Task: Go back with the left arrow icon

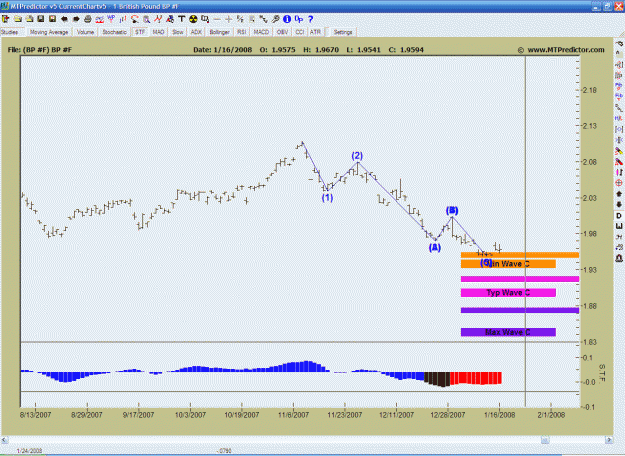Action: click(x=64, y=19)
